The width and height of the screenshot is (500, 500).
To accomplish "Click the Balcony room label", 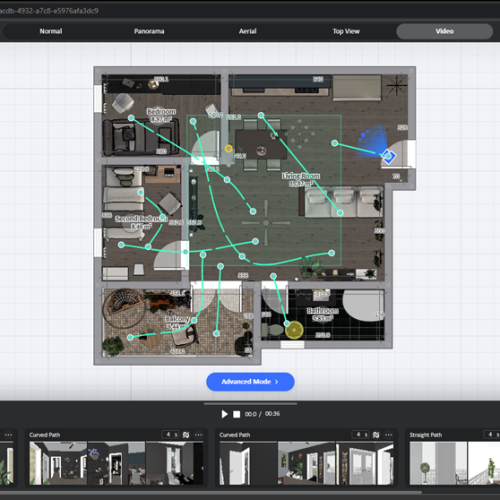I will tap(177, 319).
